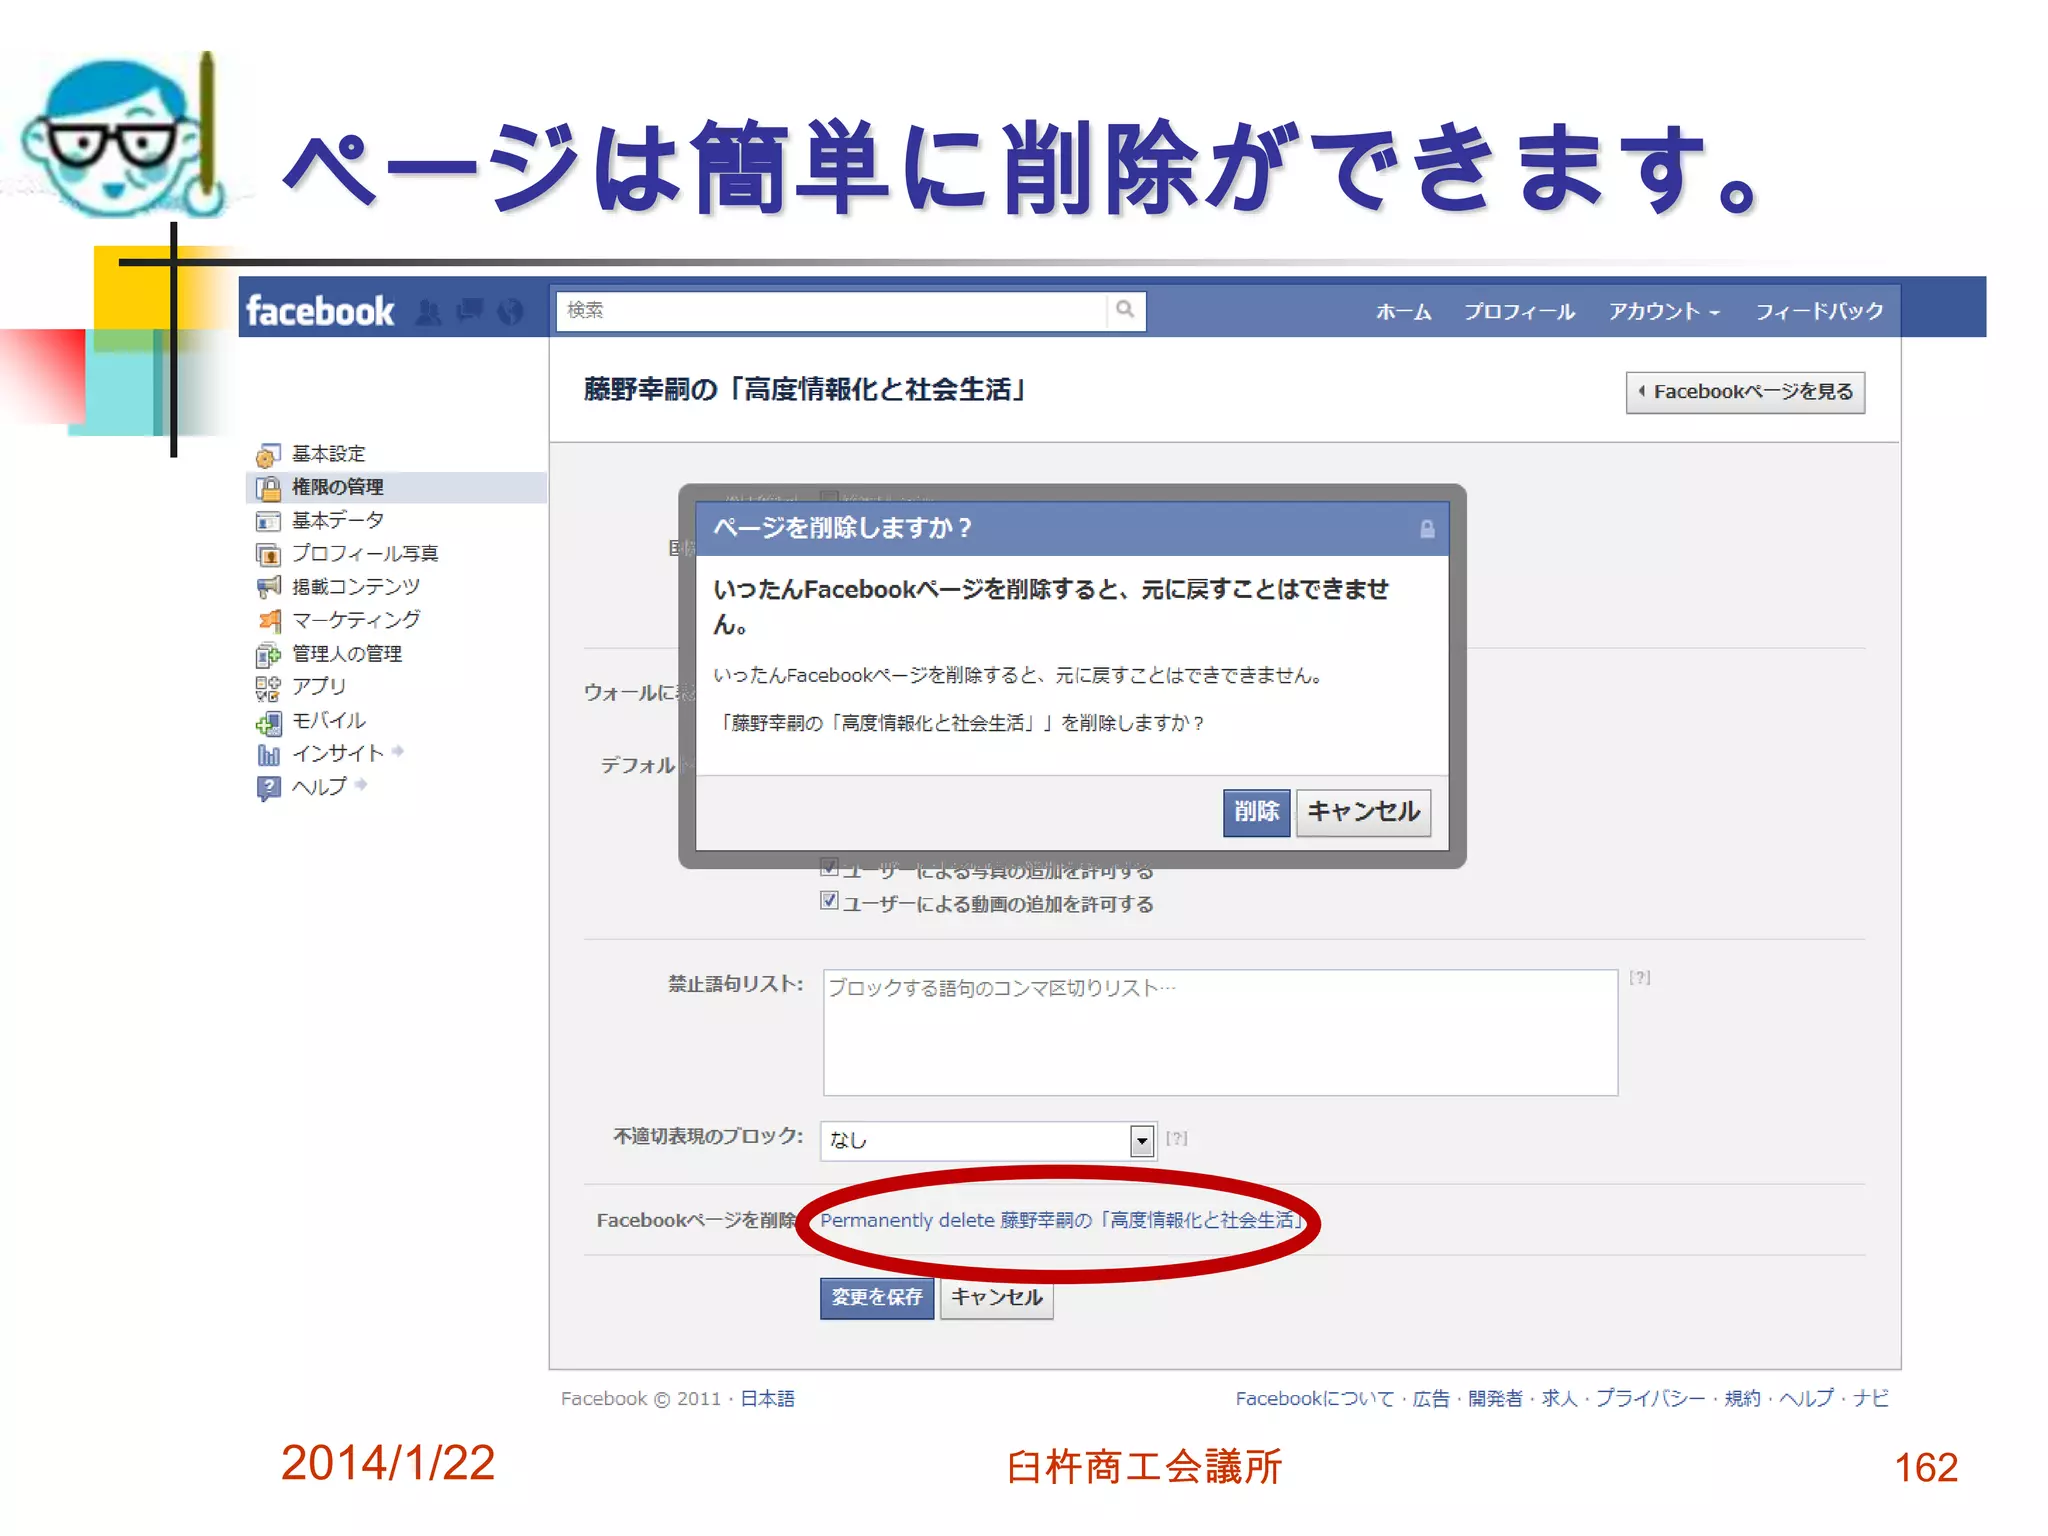Click Permanently delete page link
The image size is (2048, 1536).
click(x=1062, y=1220)
